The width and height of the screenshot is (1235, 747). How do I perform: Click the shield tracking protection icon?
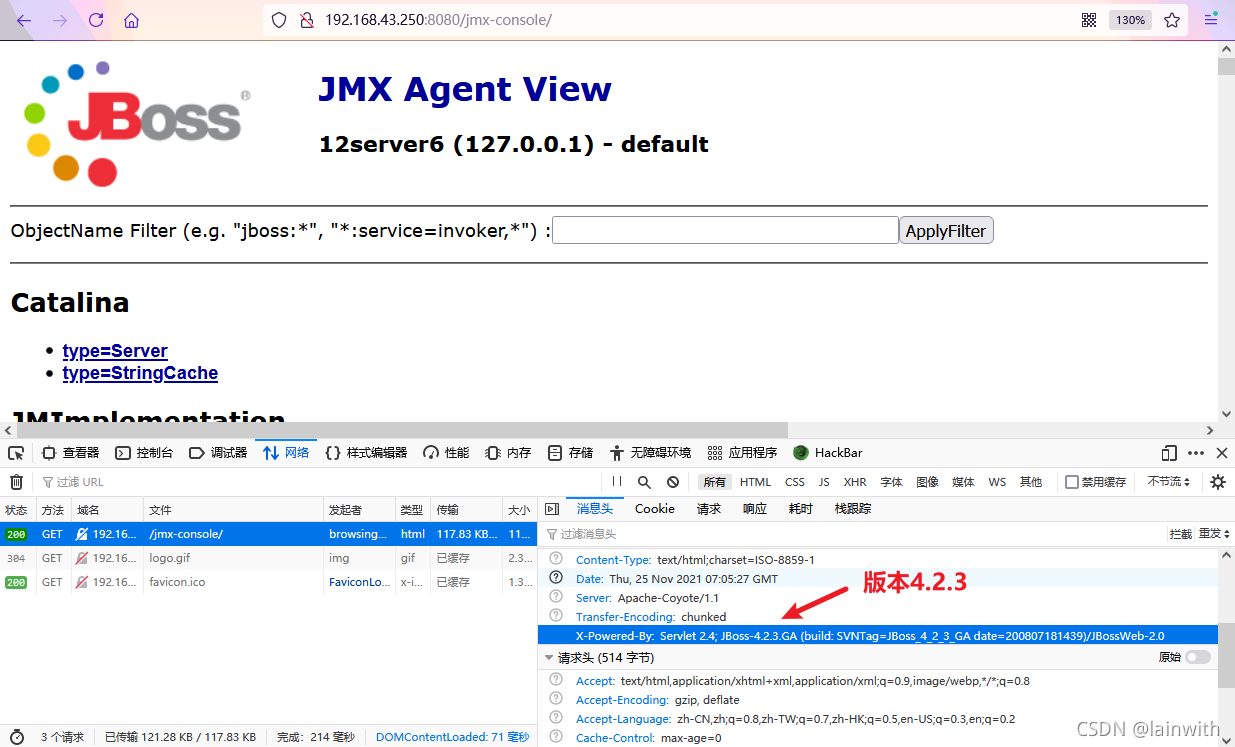(x=279, y=20)
